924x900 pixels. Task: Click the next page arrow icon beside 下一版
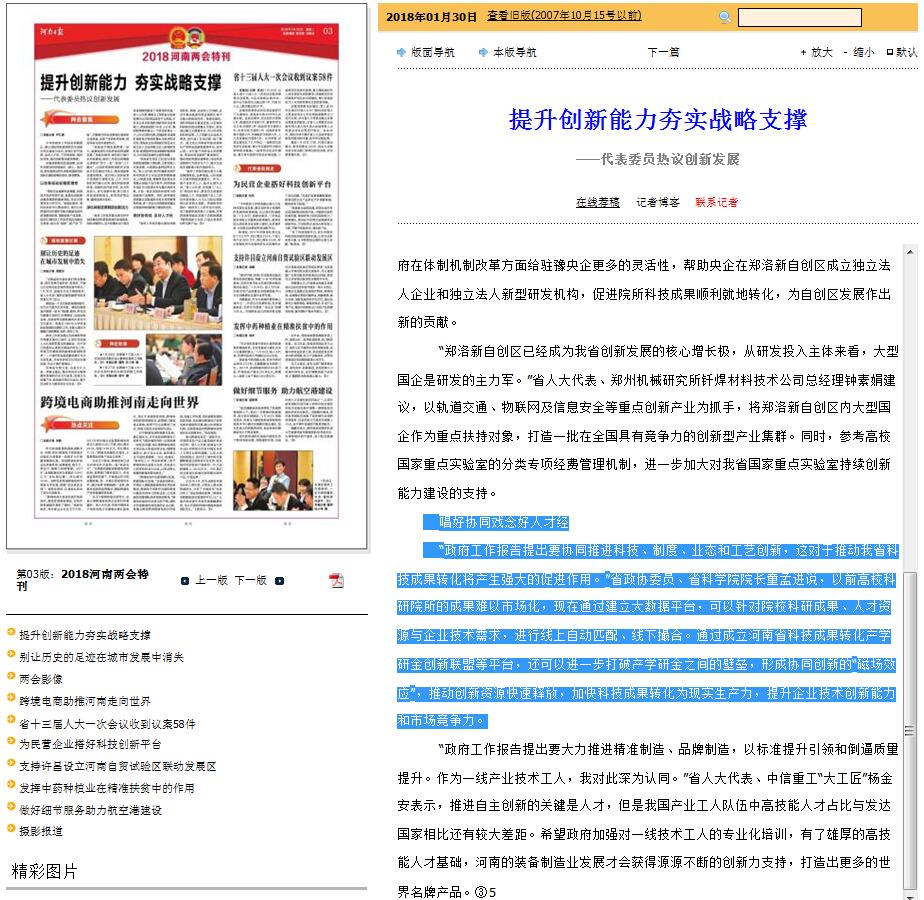point(279,581)
